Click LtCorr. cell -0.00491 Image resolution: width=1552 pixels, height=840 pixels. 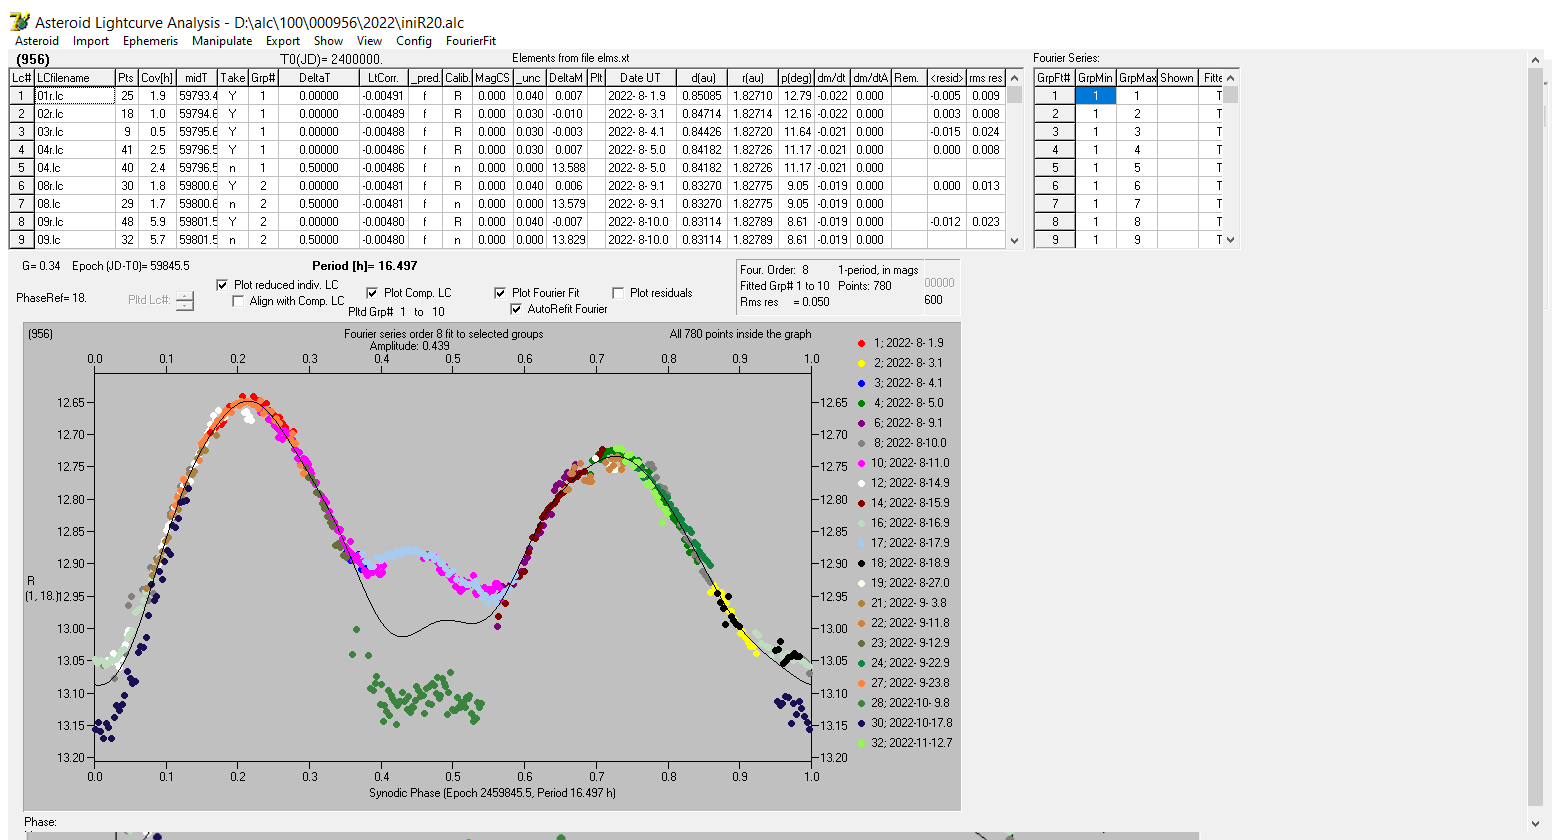(384, 96)
